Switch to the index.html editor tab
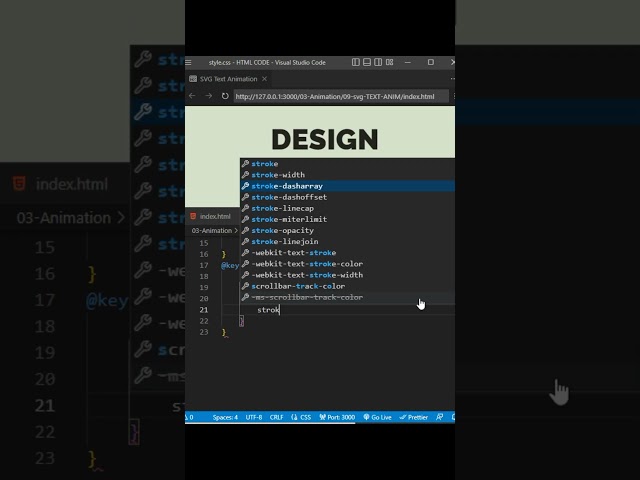The height and width of the screenshot is (480, 640). coord(211,216)
